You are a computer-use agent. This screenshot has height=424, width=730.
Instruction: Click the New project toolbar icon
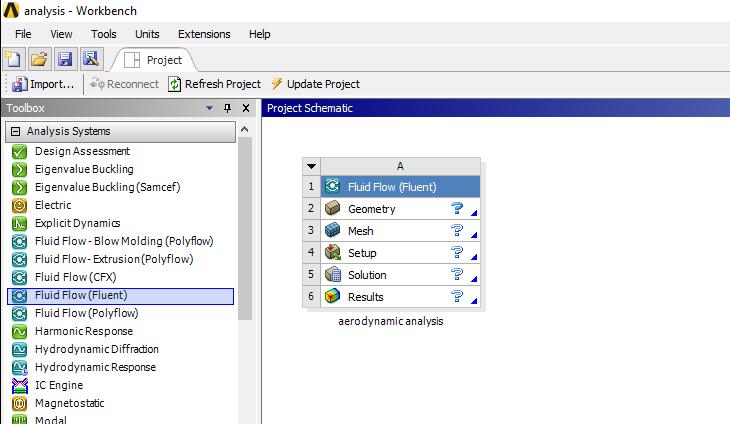(x=14, y=59)
